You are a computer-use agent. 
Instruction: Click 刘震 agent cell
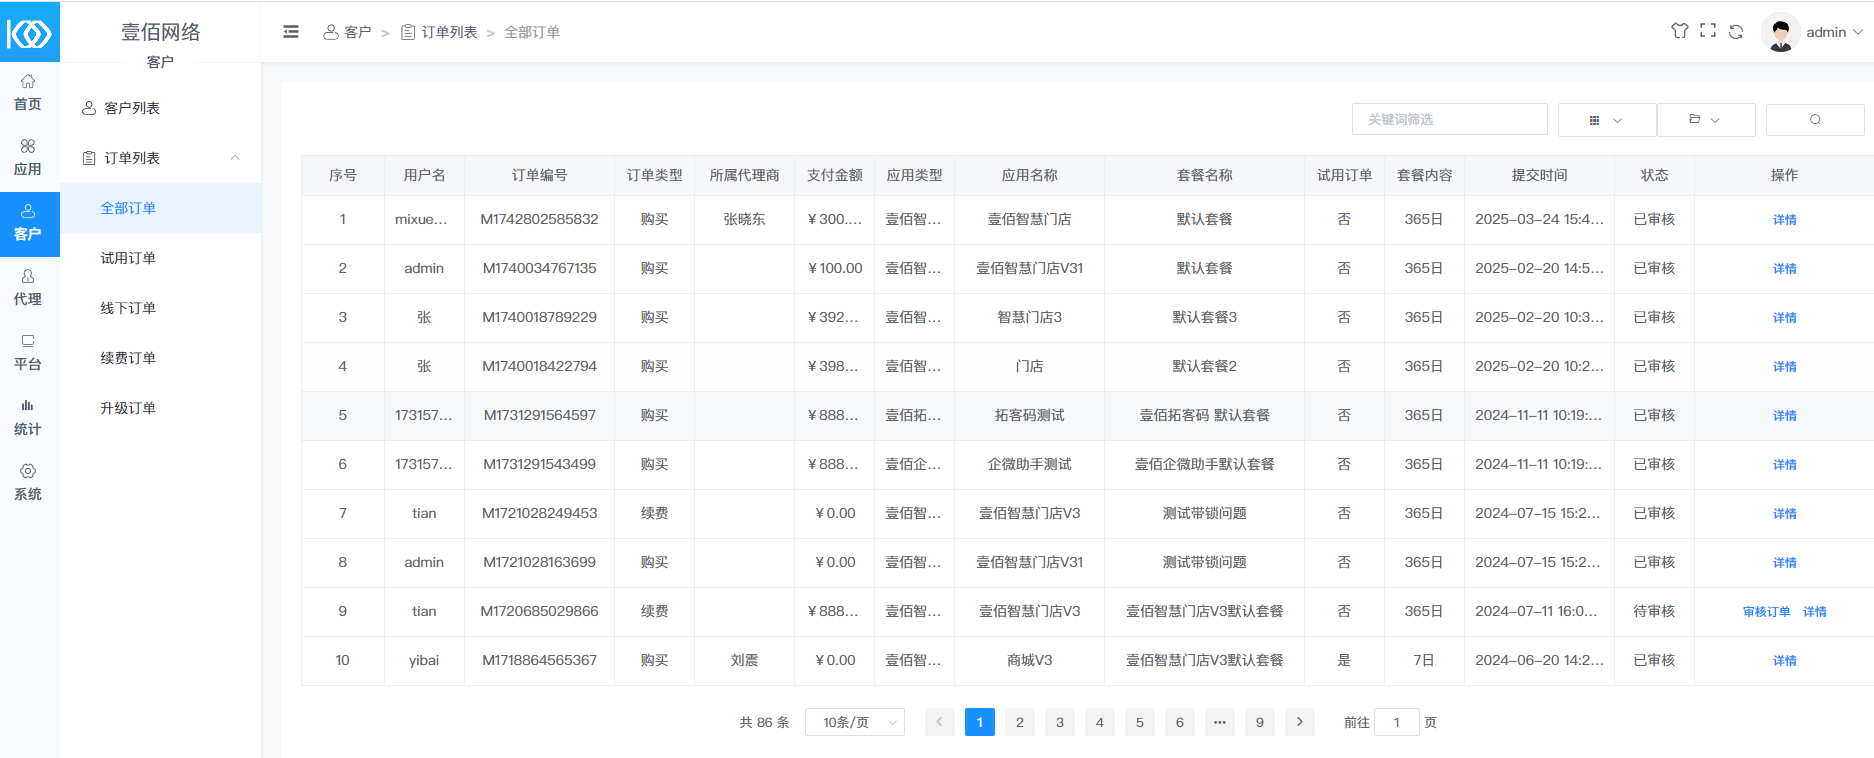(745, 660)
